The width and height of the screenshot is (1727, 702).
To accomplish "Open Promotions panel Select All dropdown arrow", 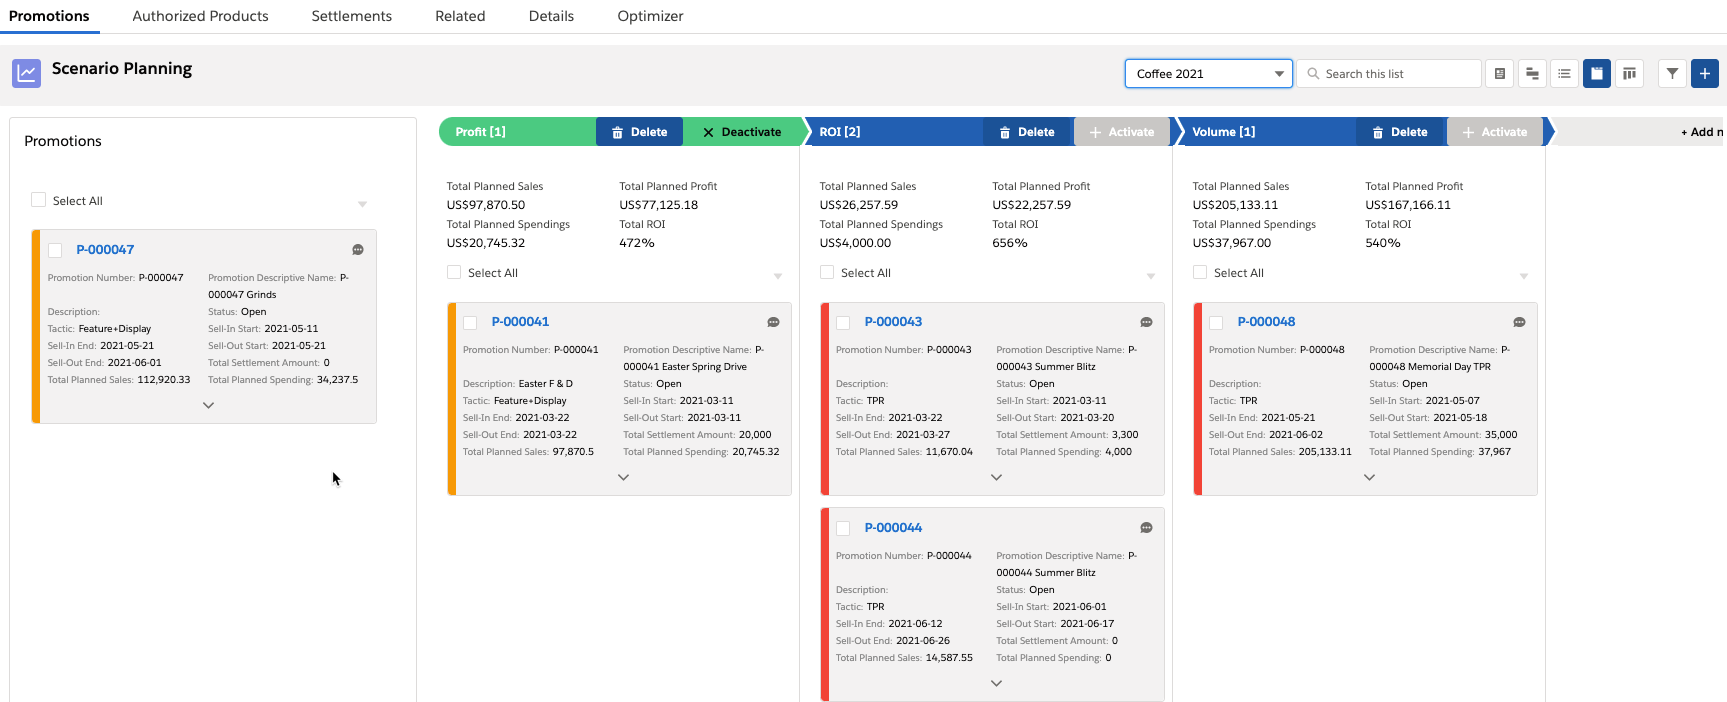I will pos(362,204).
